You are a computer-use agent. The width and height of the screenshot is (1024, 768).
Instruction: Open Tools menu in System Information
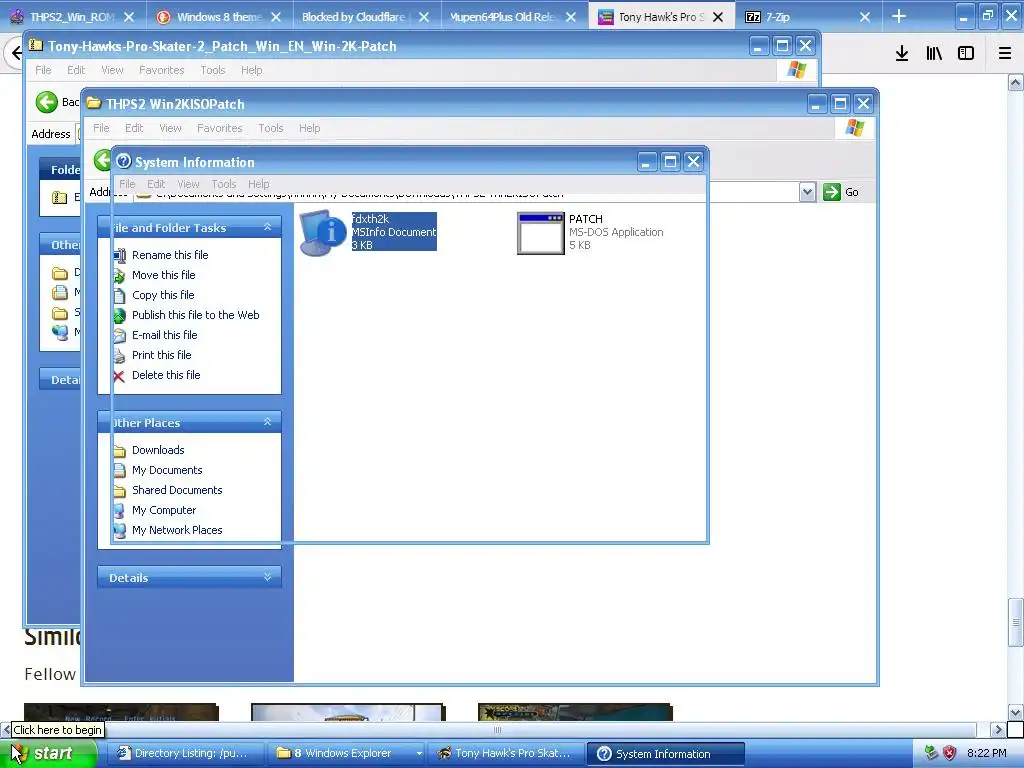click(x=223, y=184)
